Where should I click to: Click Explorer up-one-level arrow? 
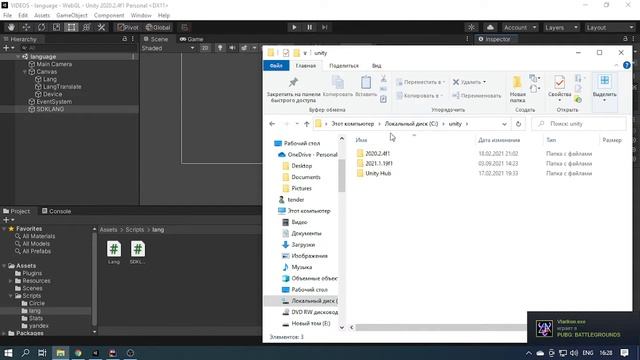coord(307,124)
